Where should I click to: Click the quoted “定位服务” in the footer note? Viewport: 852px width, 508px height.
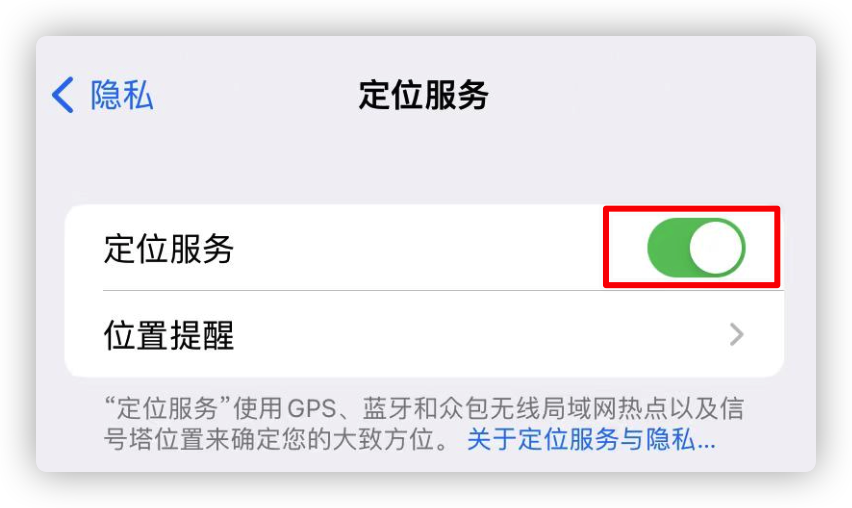click(x=168, y=408)
